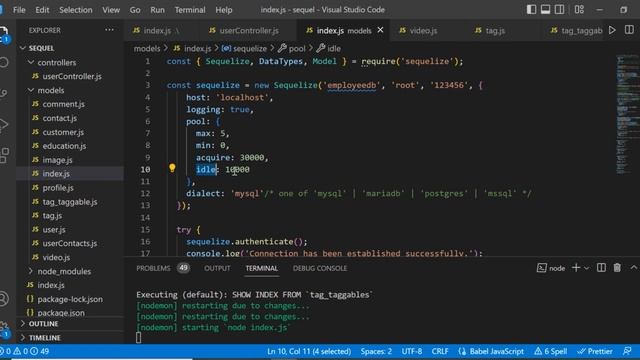Open the Accounts icon
The image size is (640, 360).
coord(3,299)
